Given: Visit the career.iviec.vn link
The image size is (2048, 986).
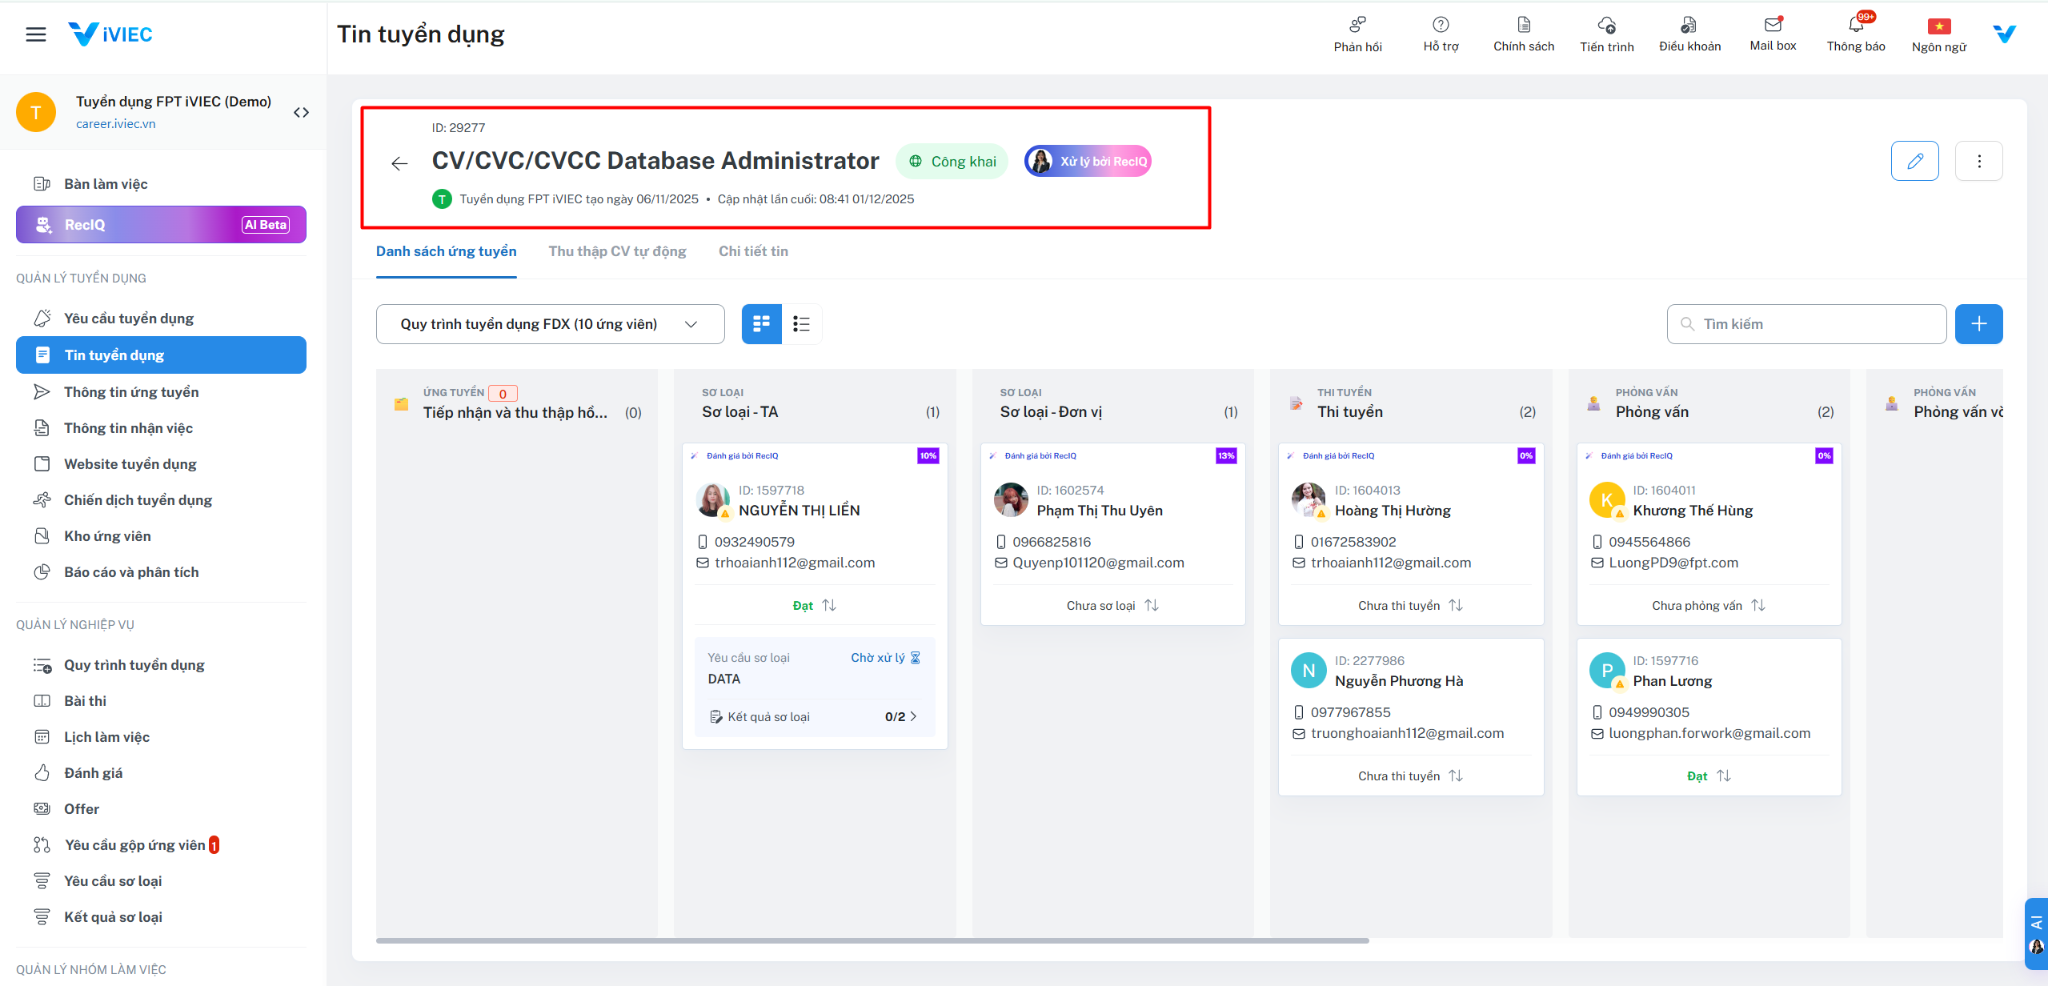Looking at the screenshot, I should tap(116, 124).
